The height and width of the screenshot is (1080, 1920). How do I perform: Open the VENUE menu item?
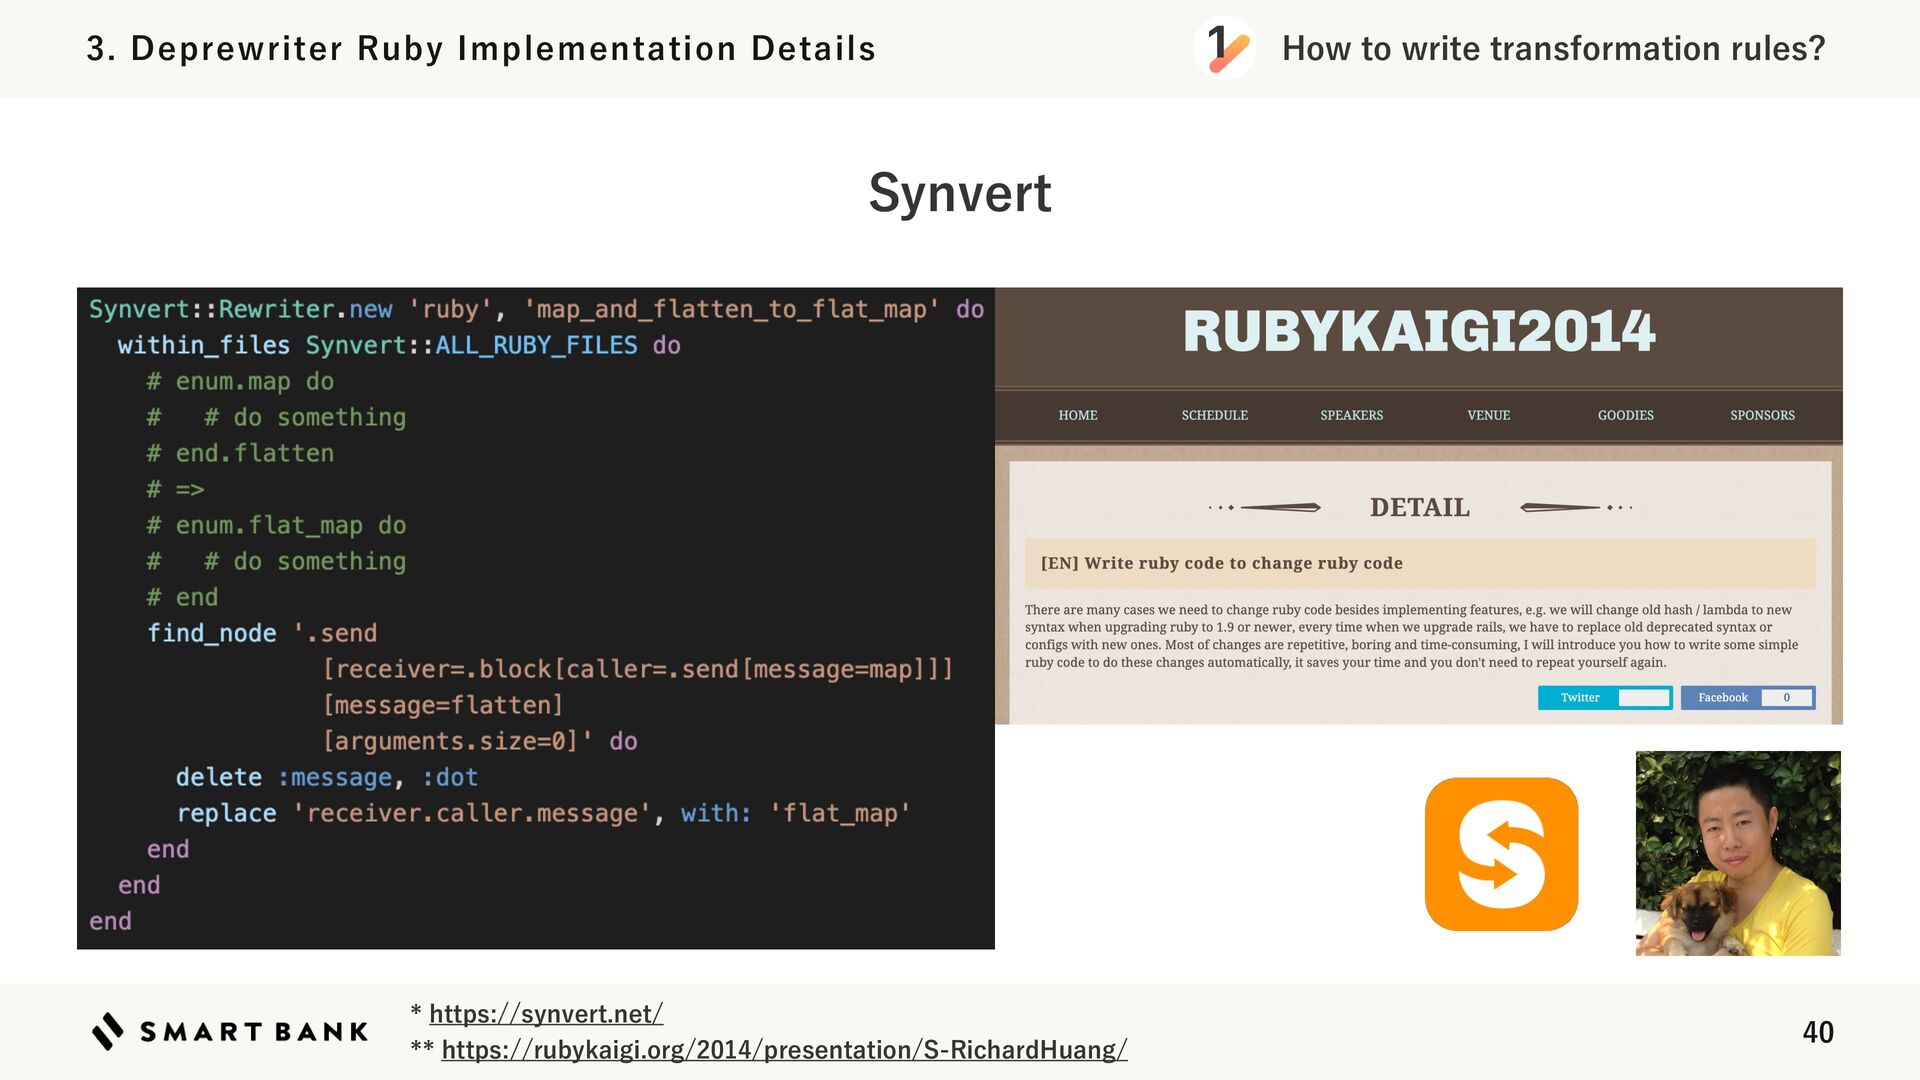pyautogui.click(x=1488, y=415)
